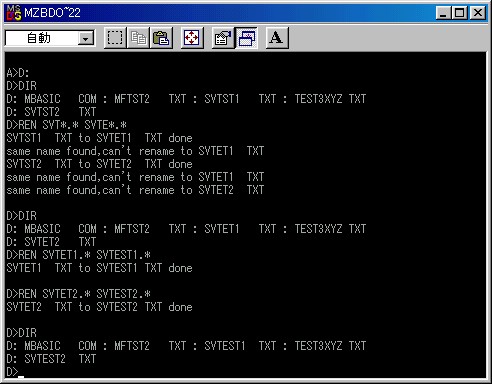Viewport: 492px width, 384px height.
Task: Click the Copy toolbar icon
Action: [x=138, y=38]
